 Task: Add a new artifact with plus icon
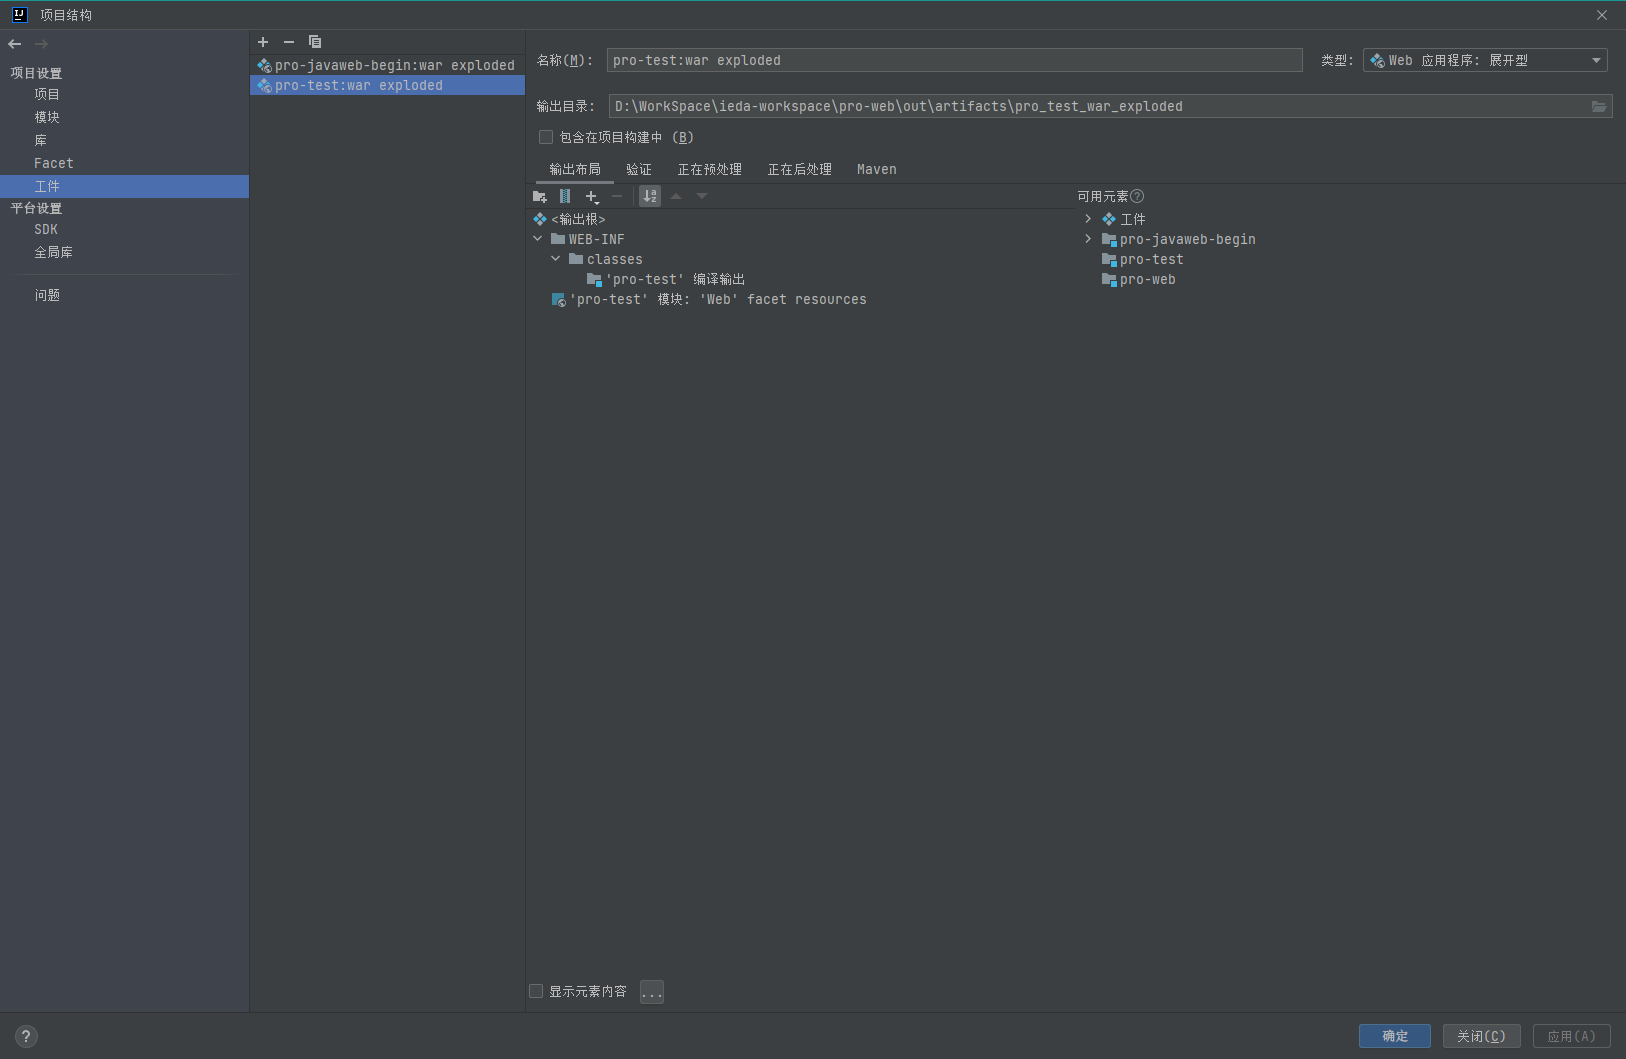pyautogui.click(x=263, y=42)
